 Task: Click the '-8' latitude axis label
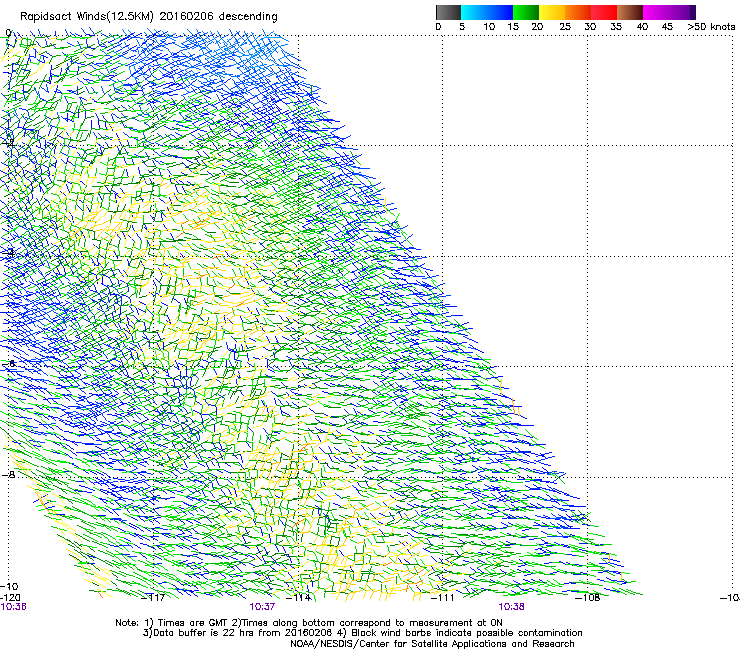click(8, 475)
